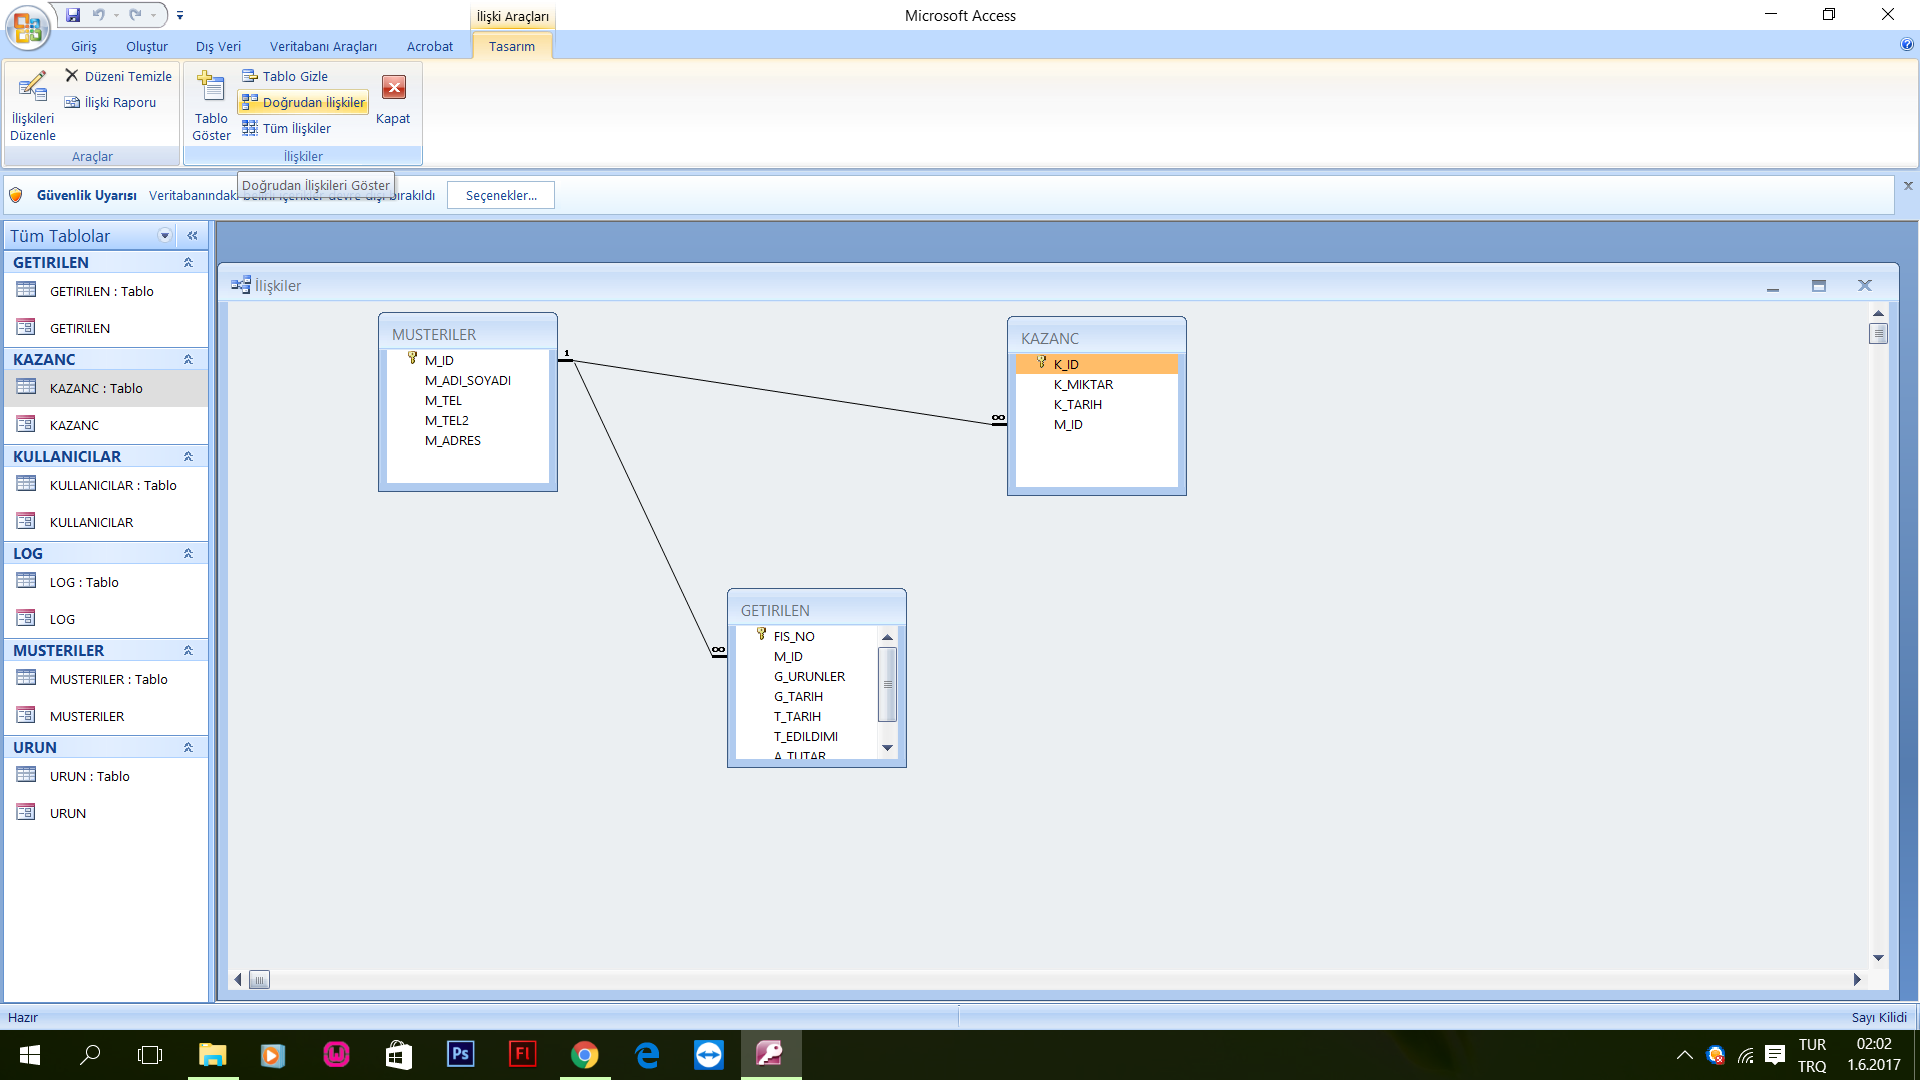Click the Tablo Göster icon

click(x=211, y=88)
